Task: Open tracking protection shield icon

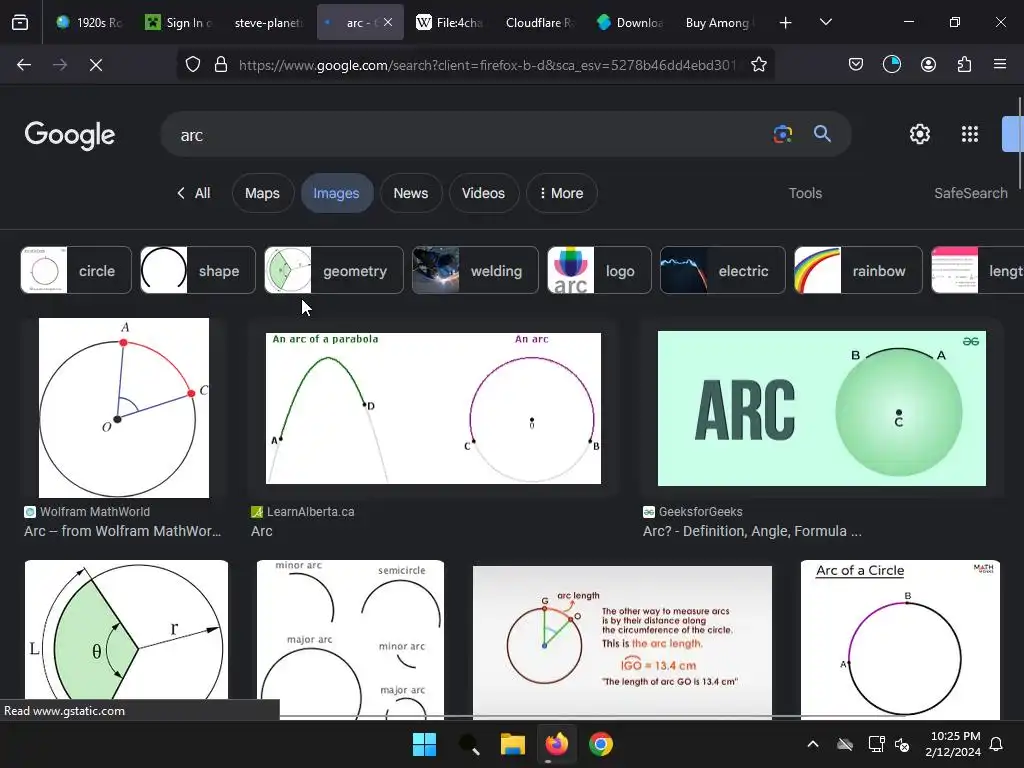Action: pos(193,65)
